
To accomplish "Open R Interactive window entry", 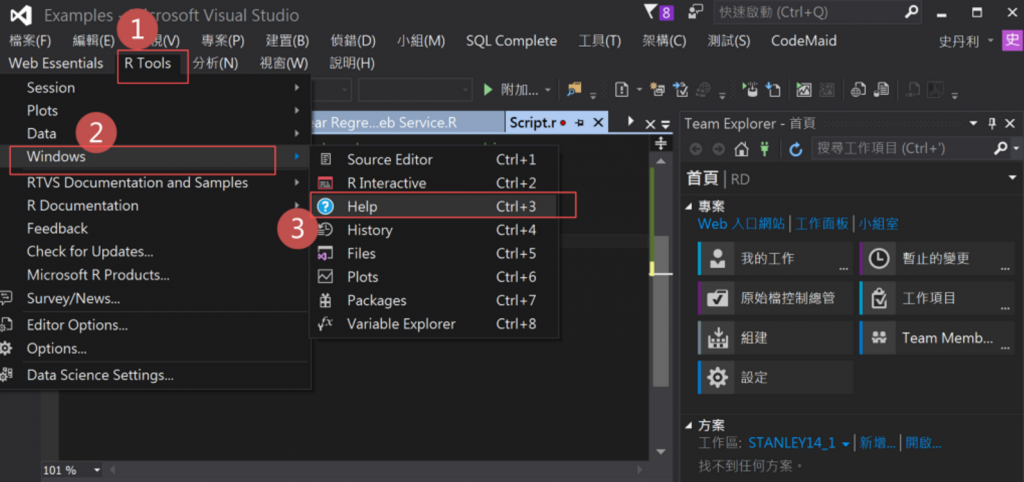I will 434,183.
